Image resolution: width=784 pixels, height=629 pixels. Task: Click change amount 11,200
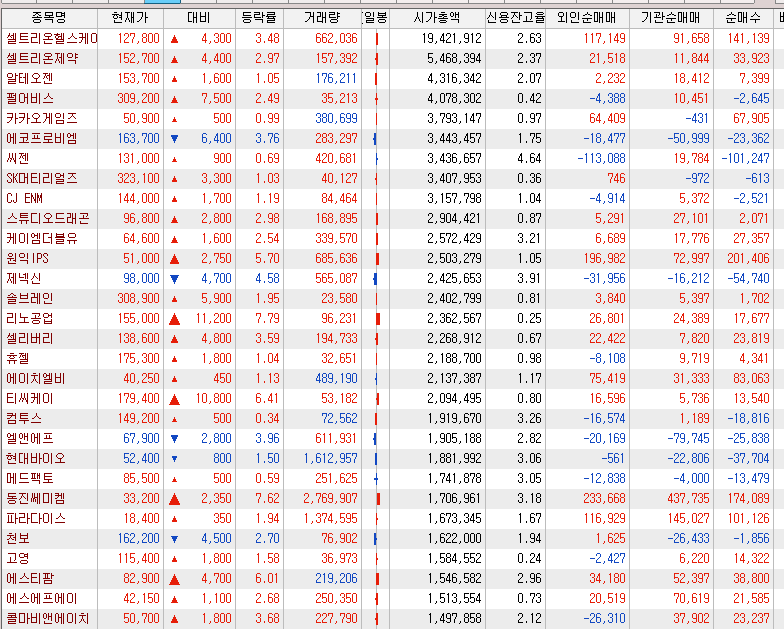pos(214,318)
